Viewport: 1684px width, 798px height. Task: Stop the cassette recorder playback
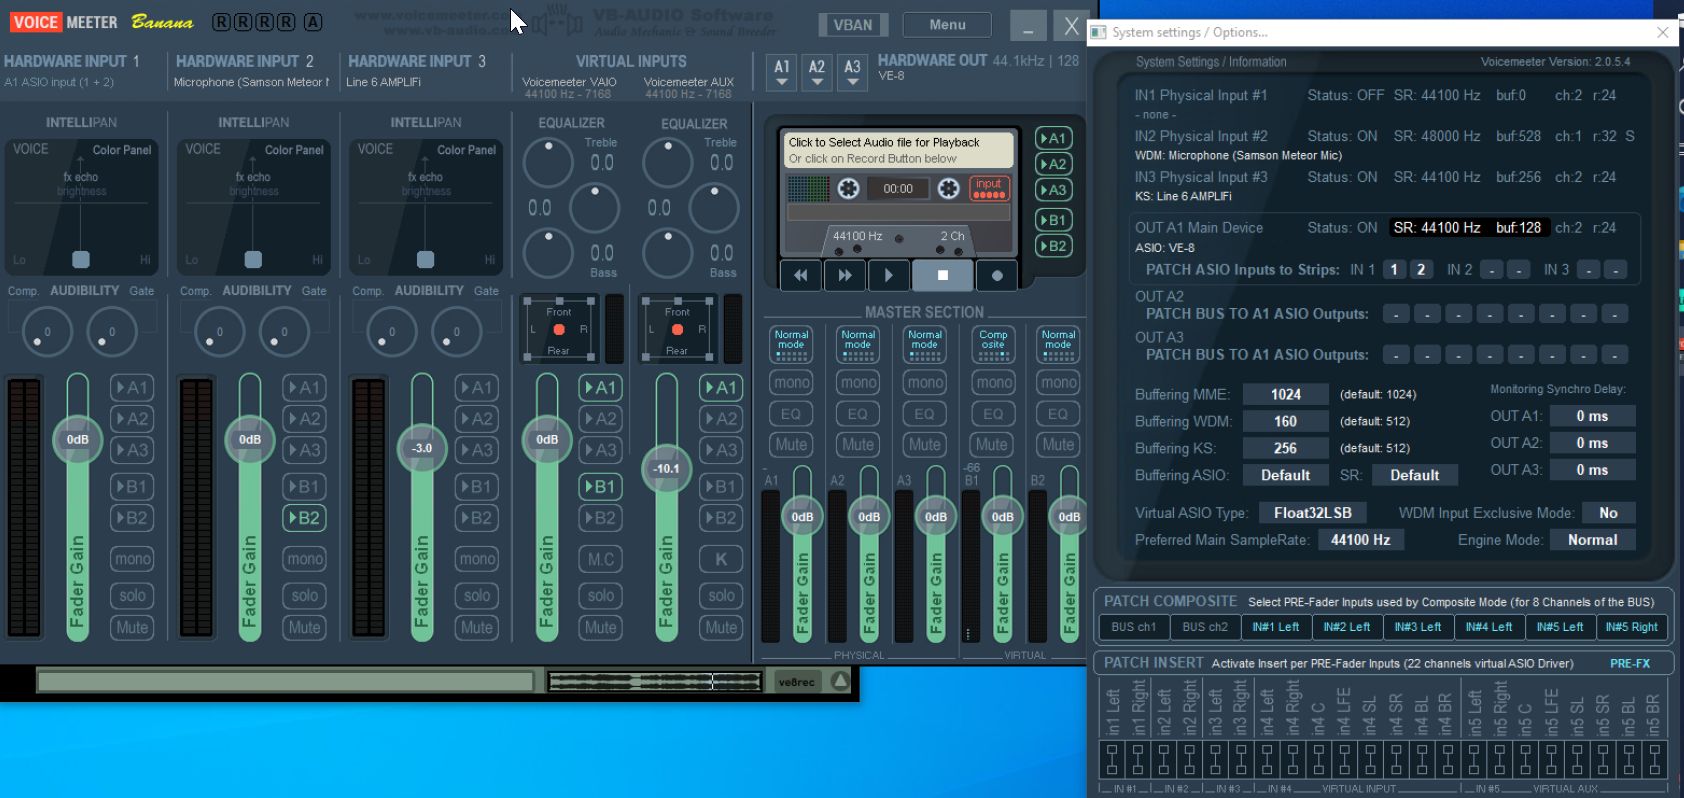tap(942, 275)
